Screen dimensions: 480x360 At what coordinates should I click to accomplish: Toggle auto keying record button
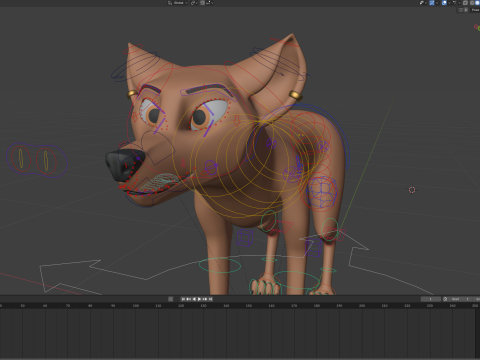point(170,299)
